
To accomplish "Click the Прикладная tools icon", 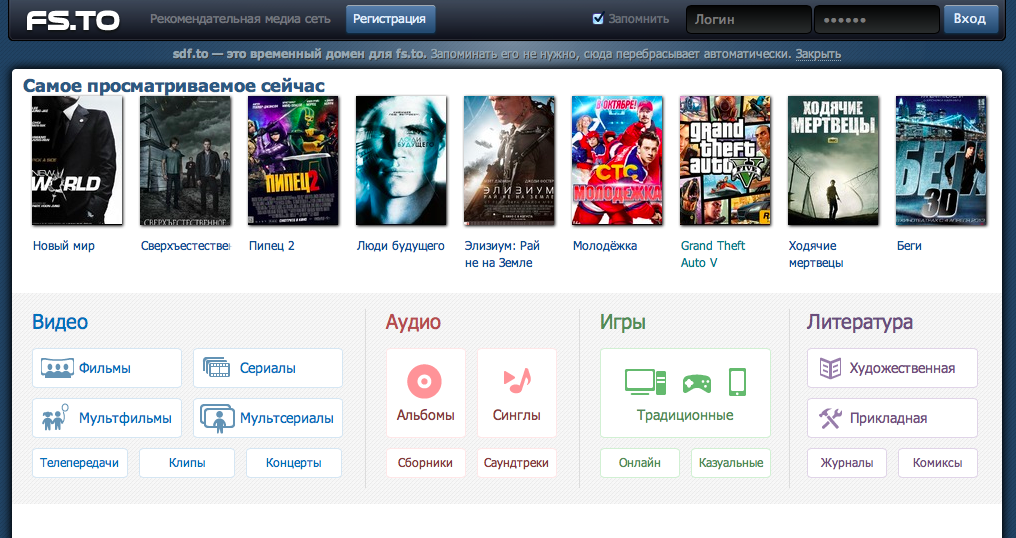I will click(x=830, y=418).
